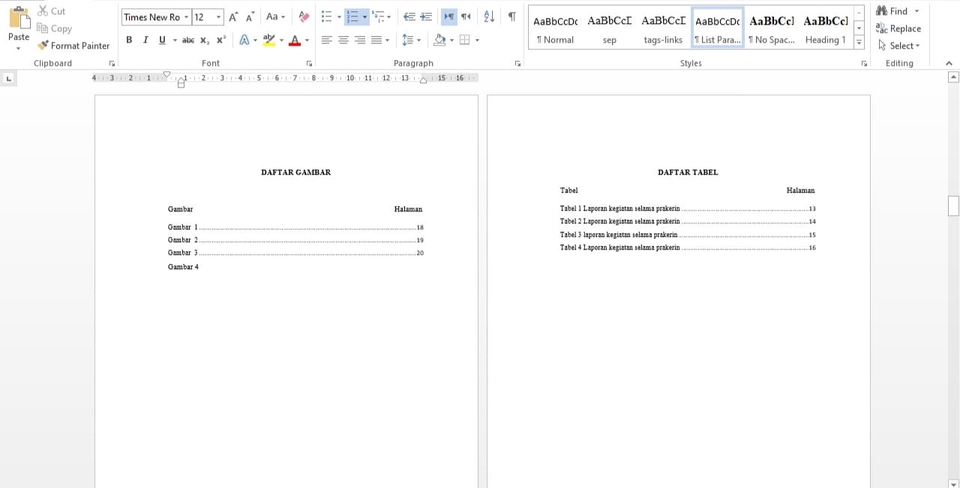Toggle show paragraph marks
The height and width of the screenshot is (488, 960).
click(512, 17)
